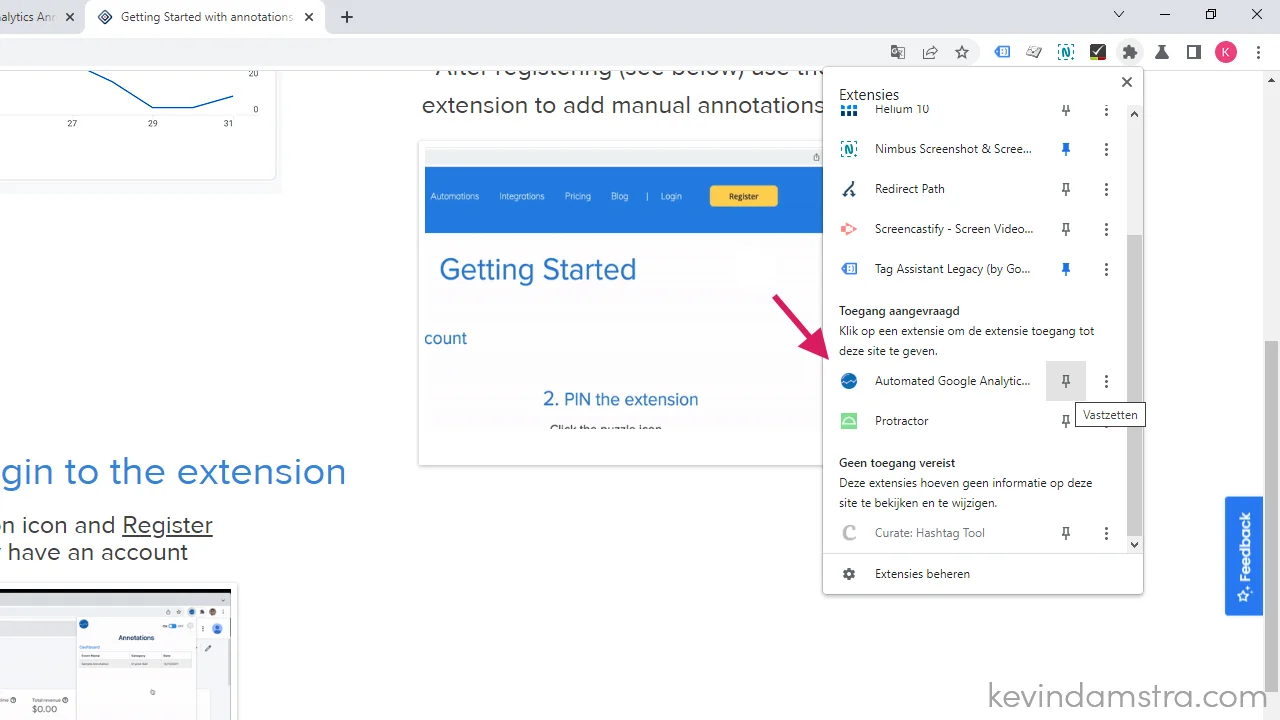This screenshot has width=1280, height=720.
Task: Click the Google Translate icon in address bar
Action: 898,52
